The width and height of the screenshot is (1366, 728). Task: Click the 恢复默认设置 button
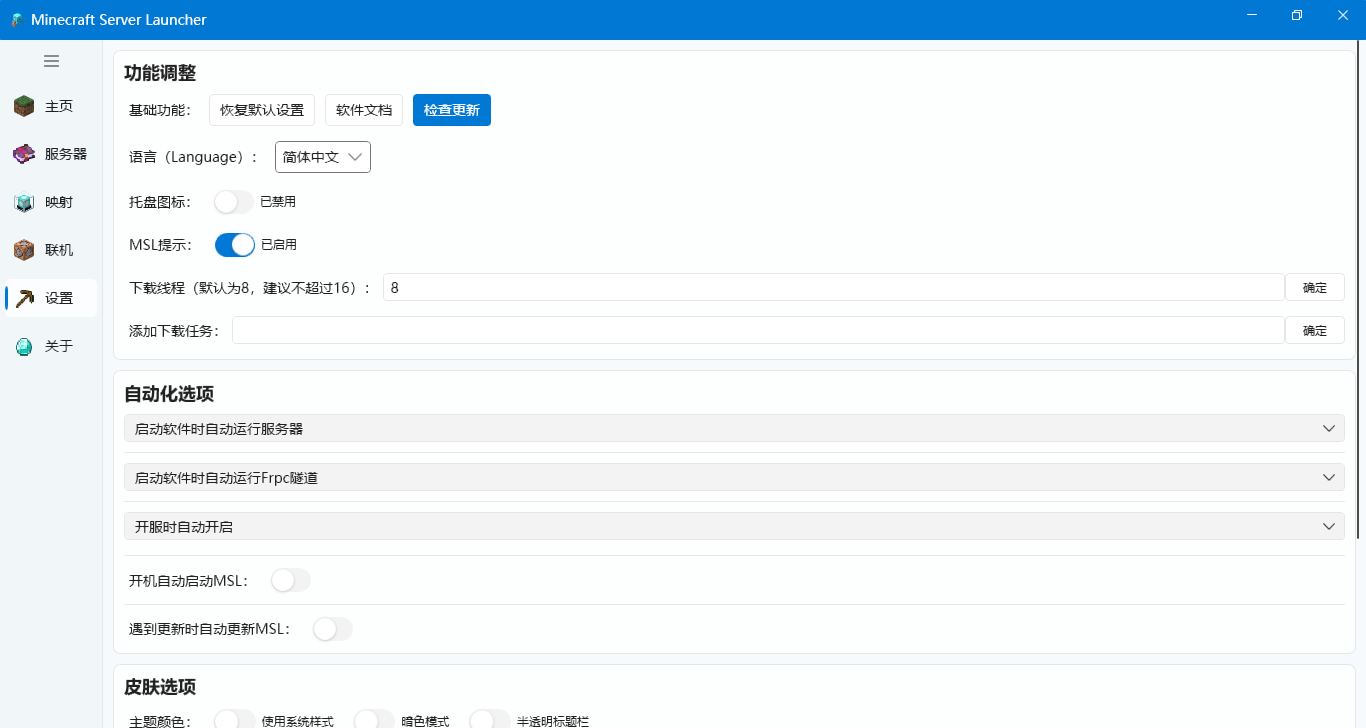click(x=262, y=110)
